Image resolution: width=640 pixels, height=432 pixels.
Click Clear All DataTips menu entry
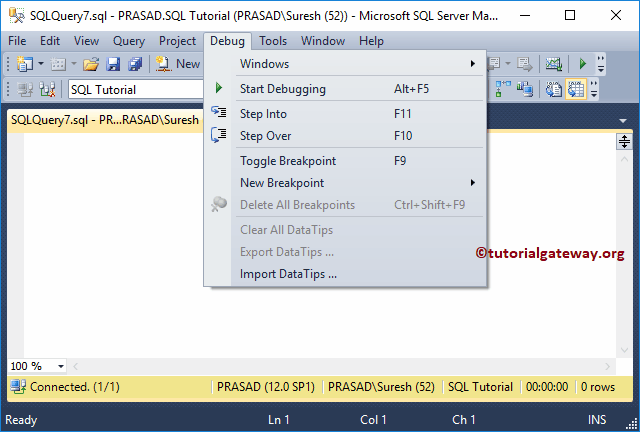click(x=345, y=229)
